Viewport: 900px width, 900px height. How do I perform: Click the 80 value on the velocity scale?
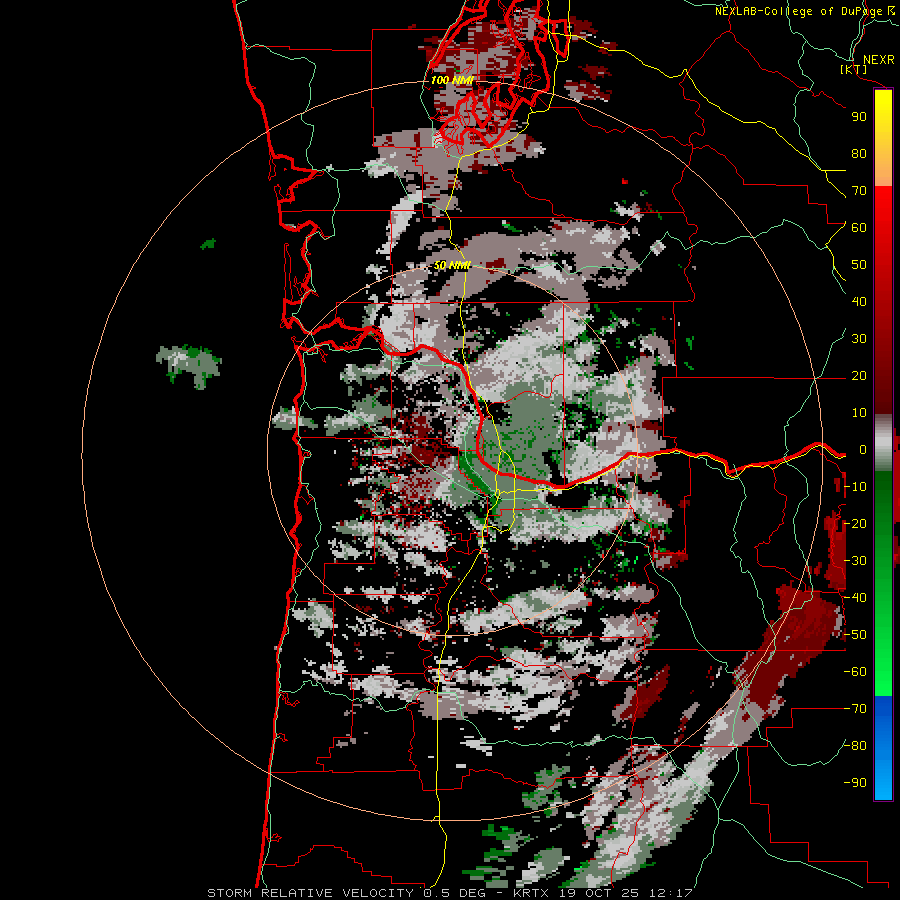point(859,154)
